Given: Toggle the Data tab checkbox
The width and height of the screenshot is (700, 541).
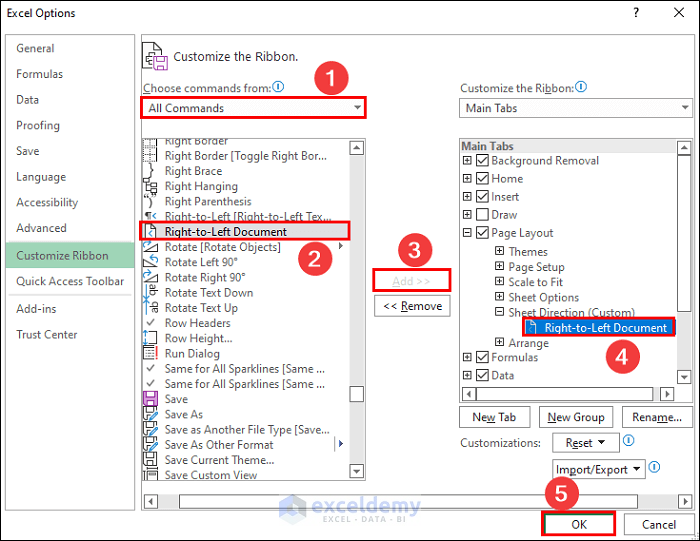Looking at the screenshot, I should [x=482, y=375].
